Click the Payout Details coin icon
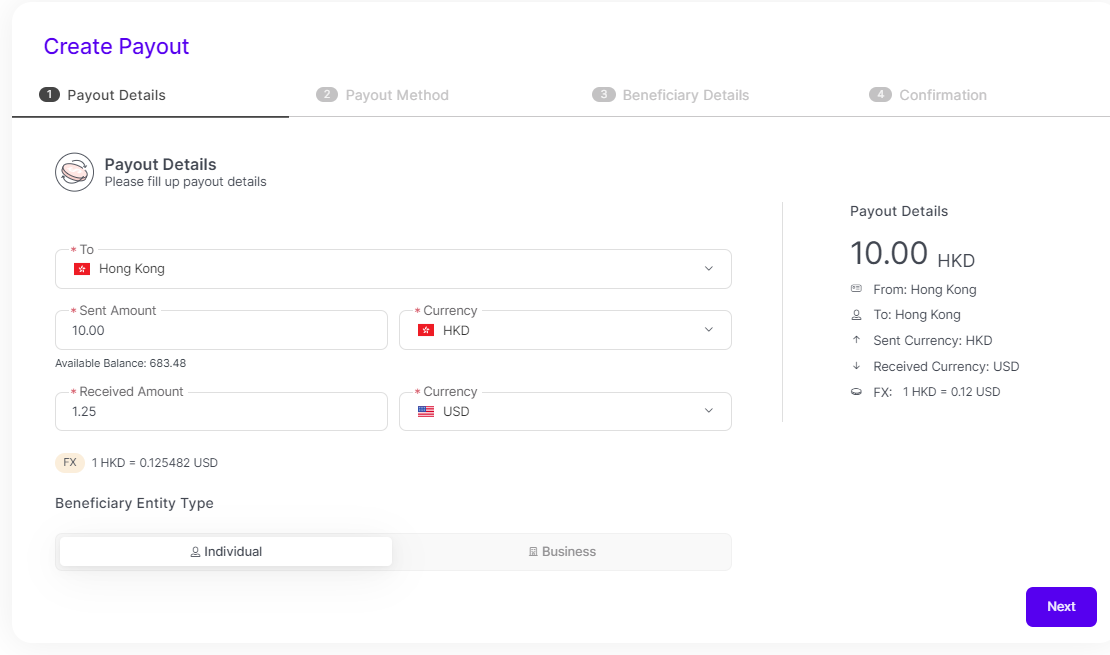 pos(74,172)
